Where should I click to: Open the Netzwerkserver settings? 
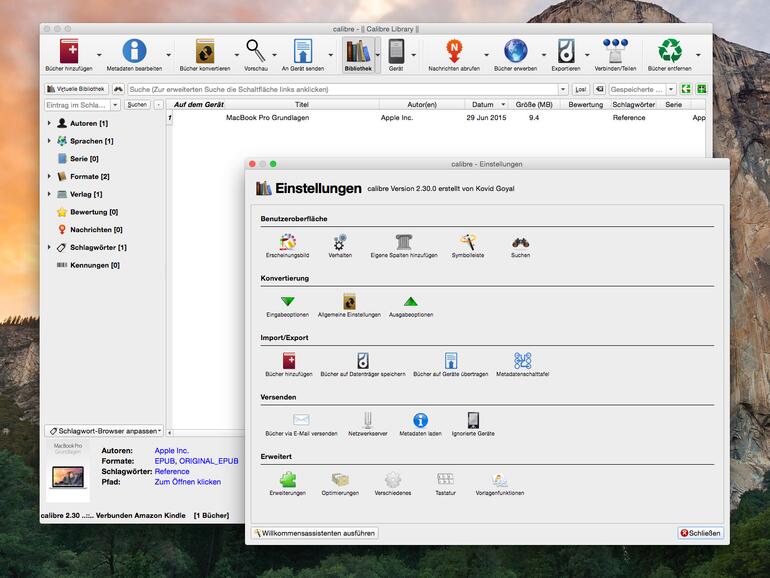click(368, 420)
